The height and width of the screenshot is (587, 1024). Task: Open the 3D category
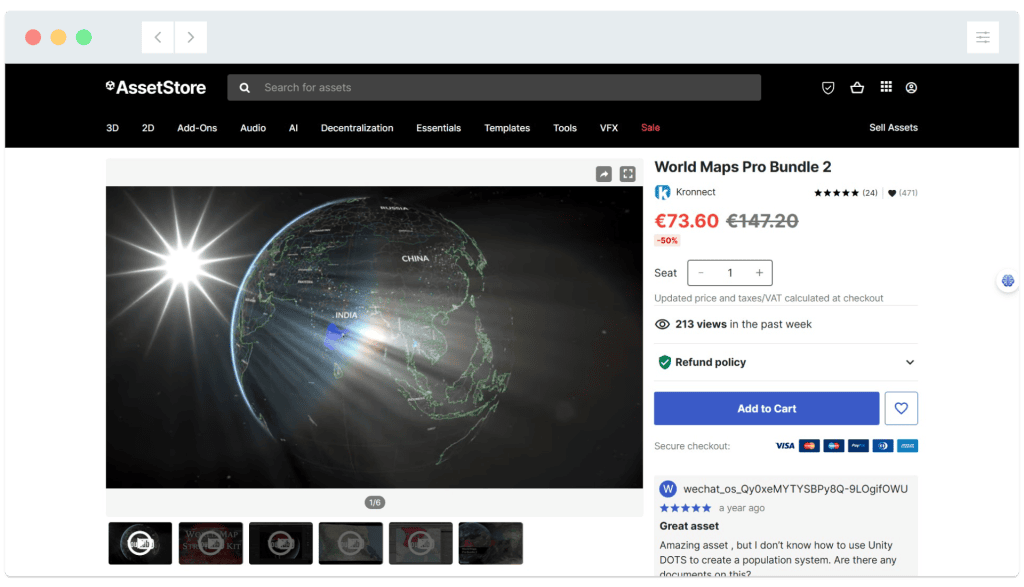(112, 127)
